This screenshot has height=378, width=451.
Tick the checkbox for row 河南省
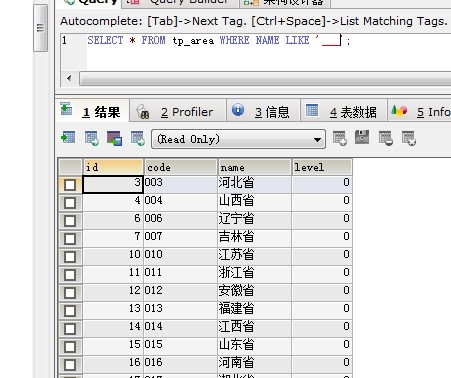coord(70,365)
